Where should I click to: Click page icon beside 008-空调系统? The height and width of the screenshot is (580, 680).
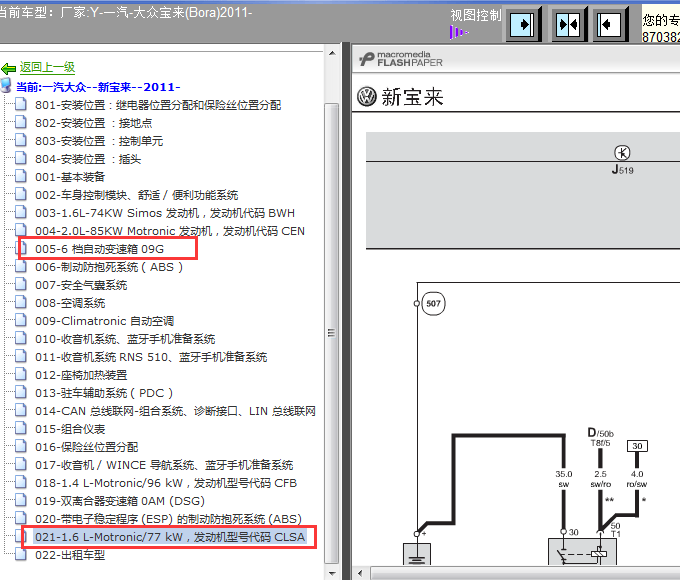coord(20,303)
